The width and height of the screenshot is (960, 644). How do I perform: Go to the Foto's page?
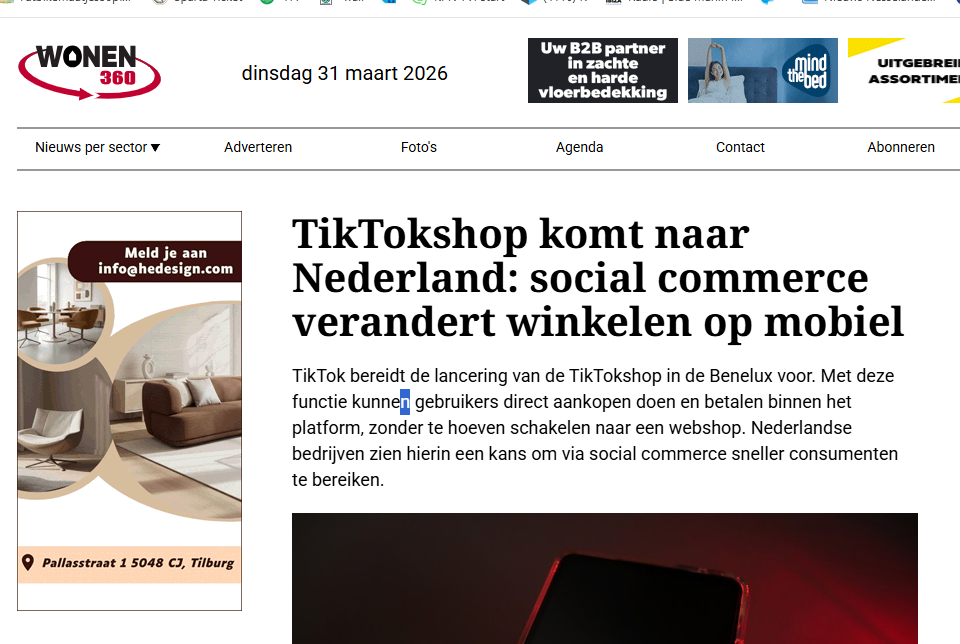point(419,148)
